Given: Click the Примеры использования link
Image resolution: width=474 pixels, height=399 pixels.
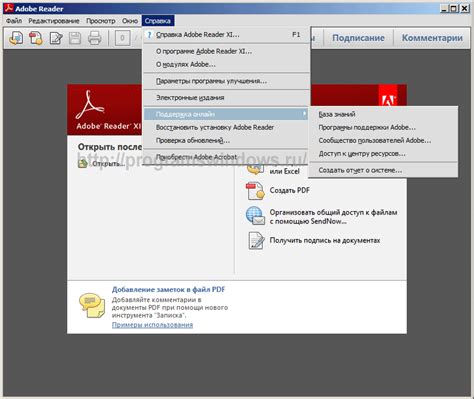Looking at the screenshot, I should 152,325.
